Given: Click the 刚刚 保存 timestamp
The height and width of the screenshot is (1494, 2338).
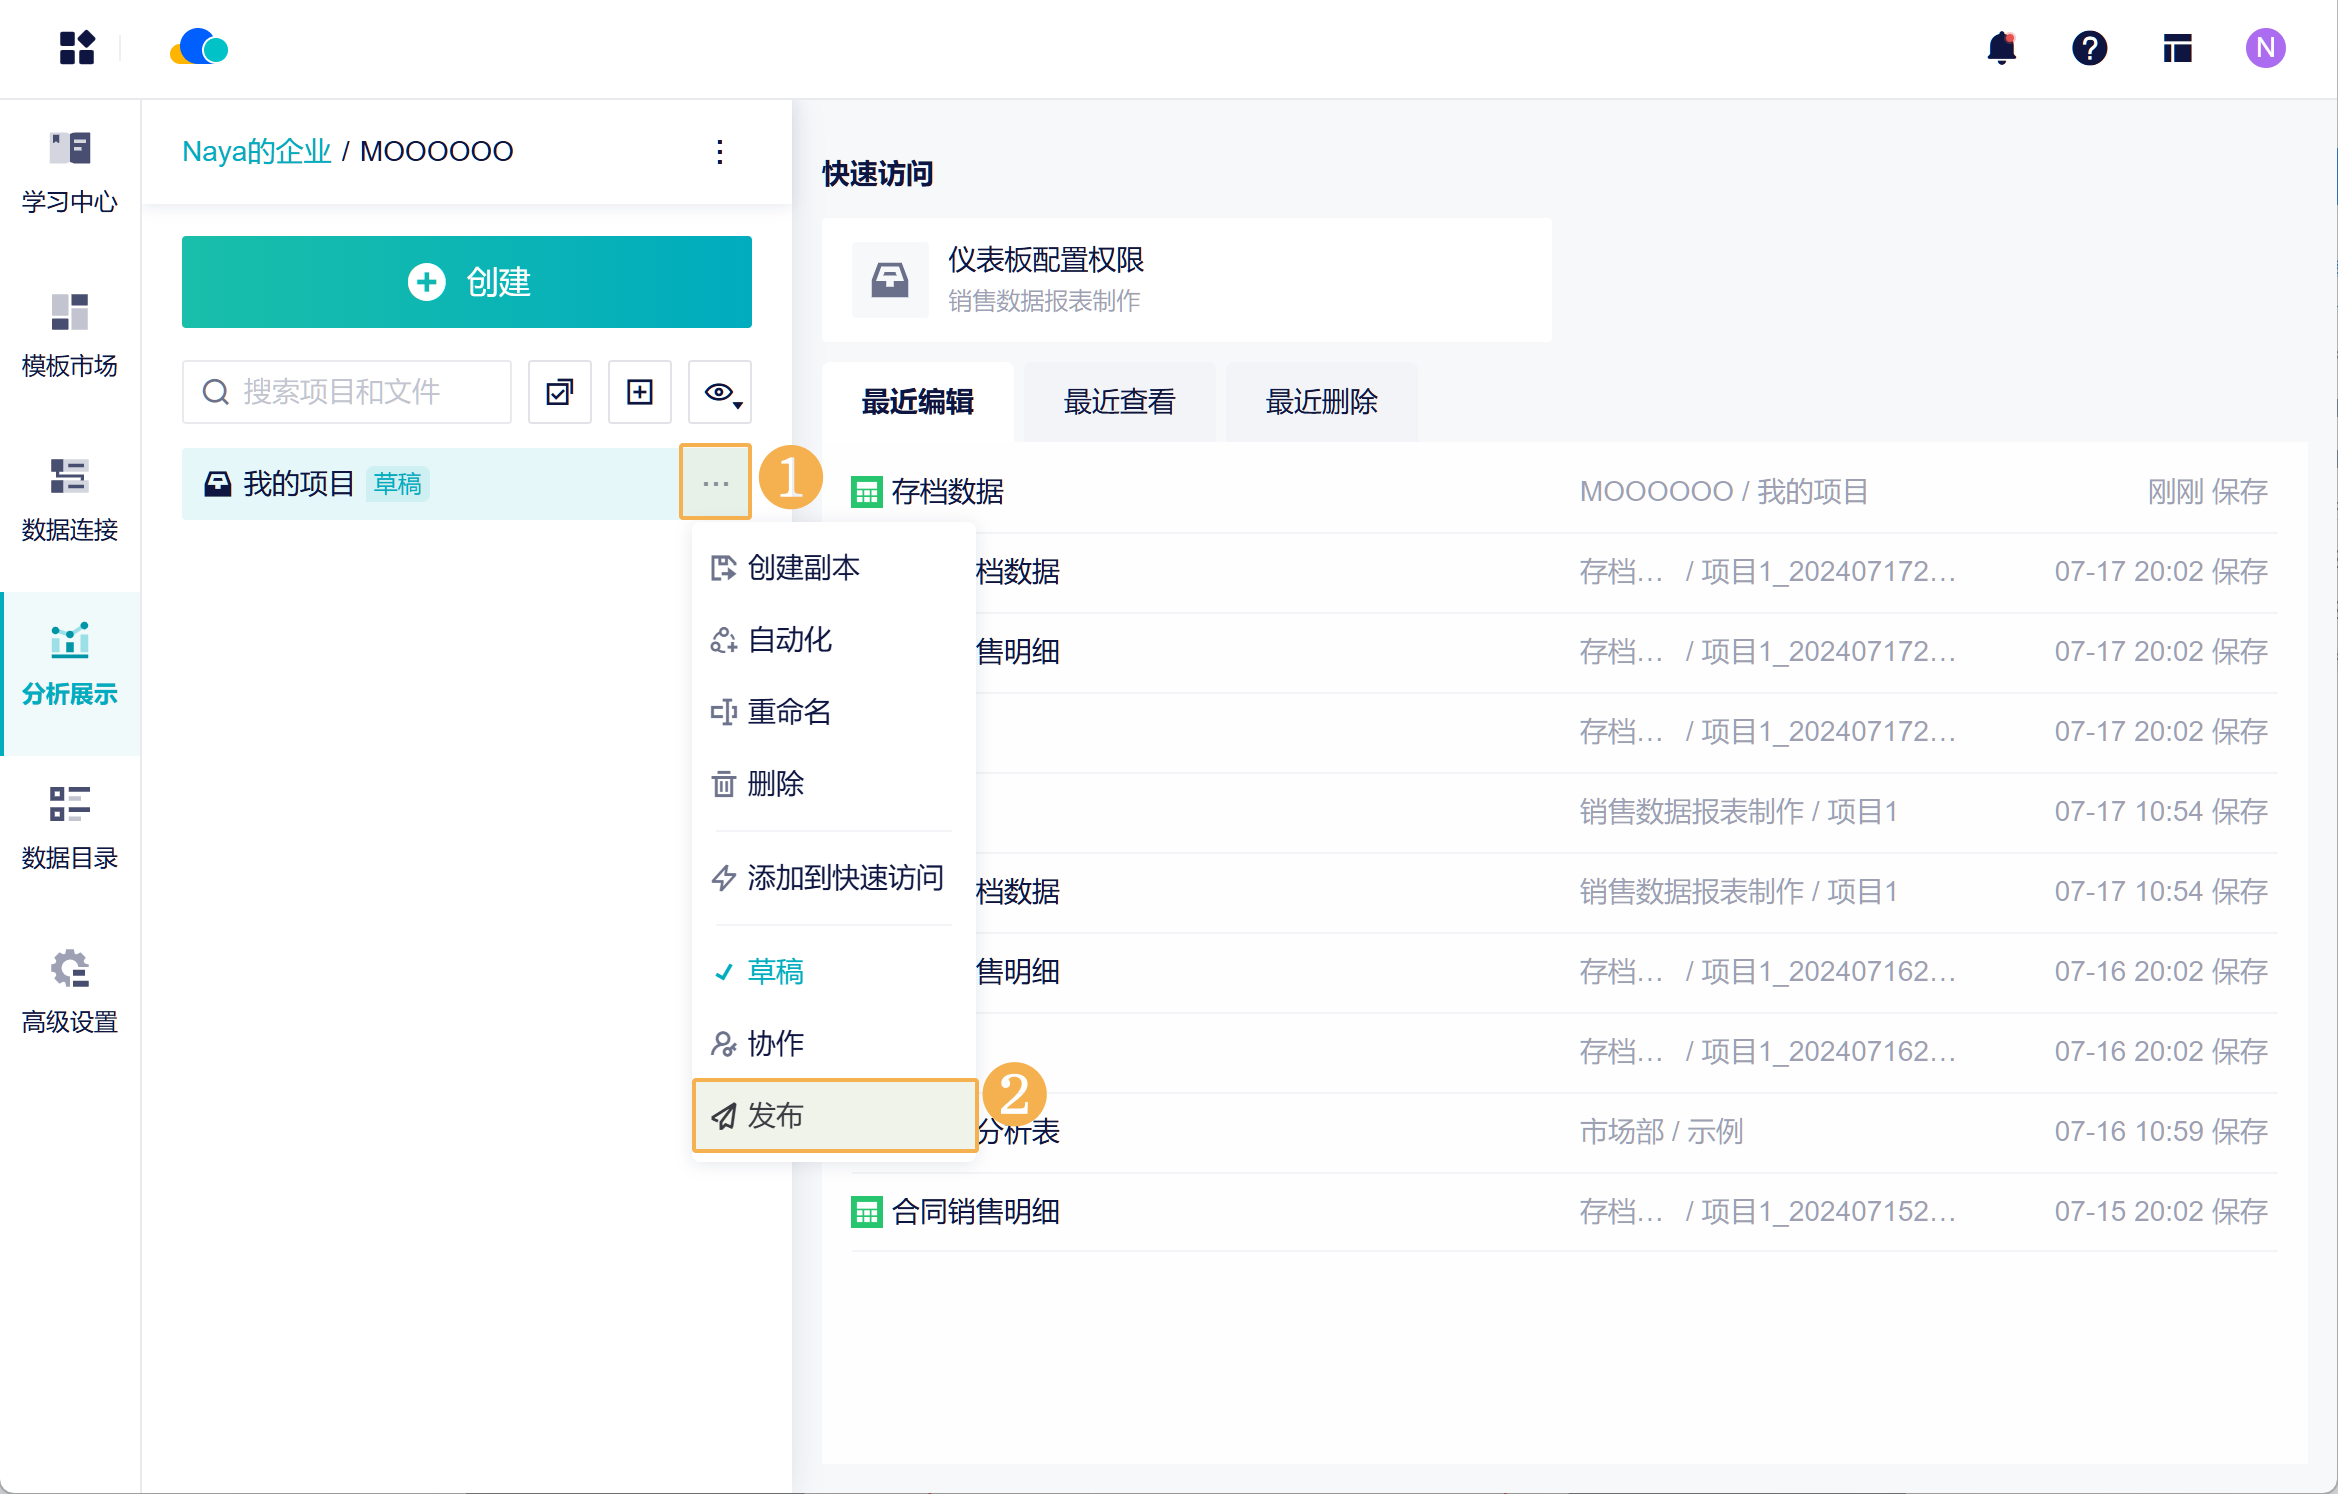Looking at the screenshot, I should click(2208, 492).
